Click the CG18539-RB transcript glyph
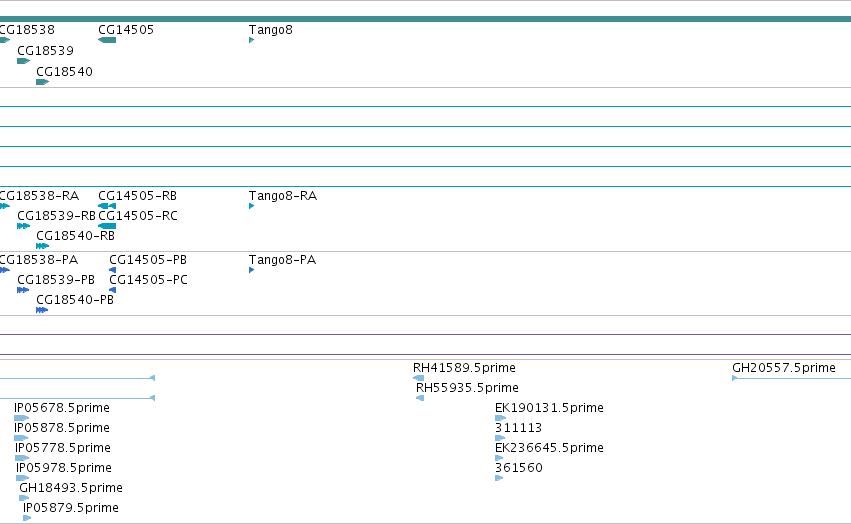The height and width of the screenshot is (524, 851). click(23, 226)
